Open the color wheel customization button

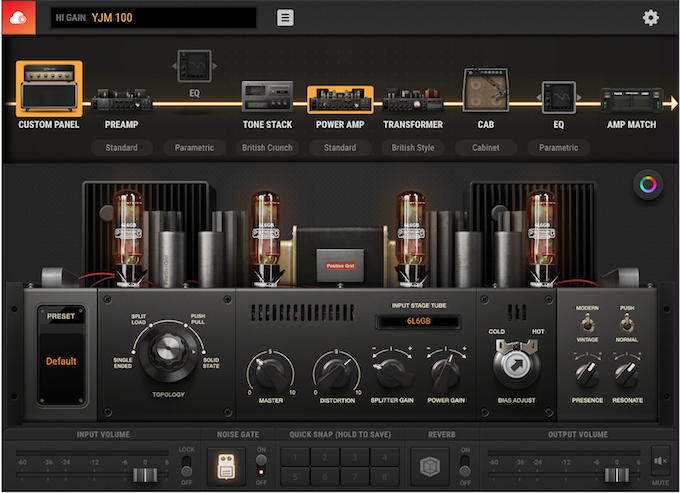pos(648,185)
